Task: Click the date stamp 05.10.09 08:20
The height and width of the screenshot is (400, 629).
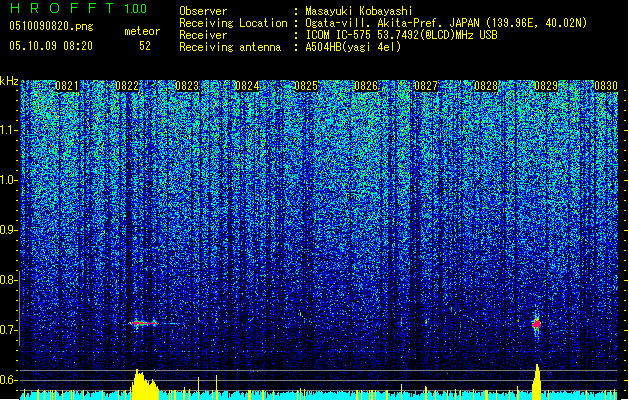Action: point(51,46)
